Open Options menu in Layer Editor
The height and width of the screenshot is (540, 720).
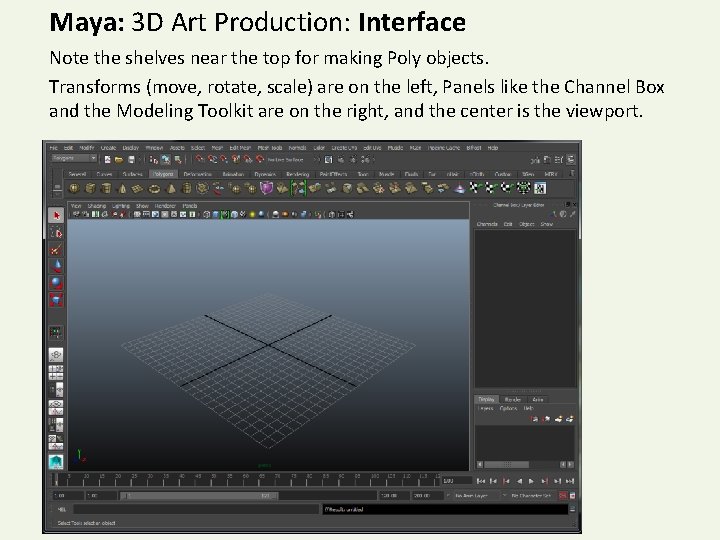(508, 408)
